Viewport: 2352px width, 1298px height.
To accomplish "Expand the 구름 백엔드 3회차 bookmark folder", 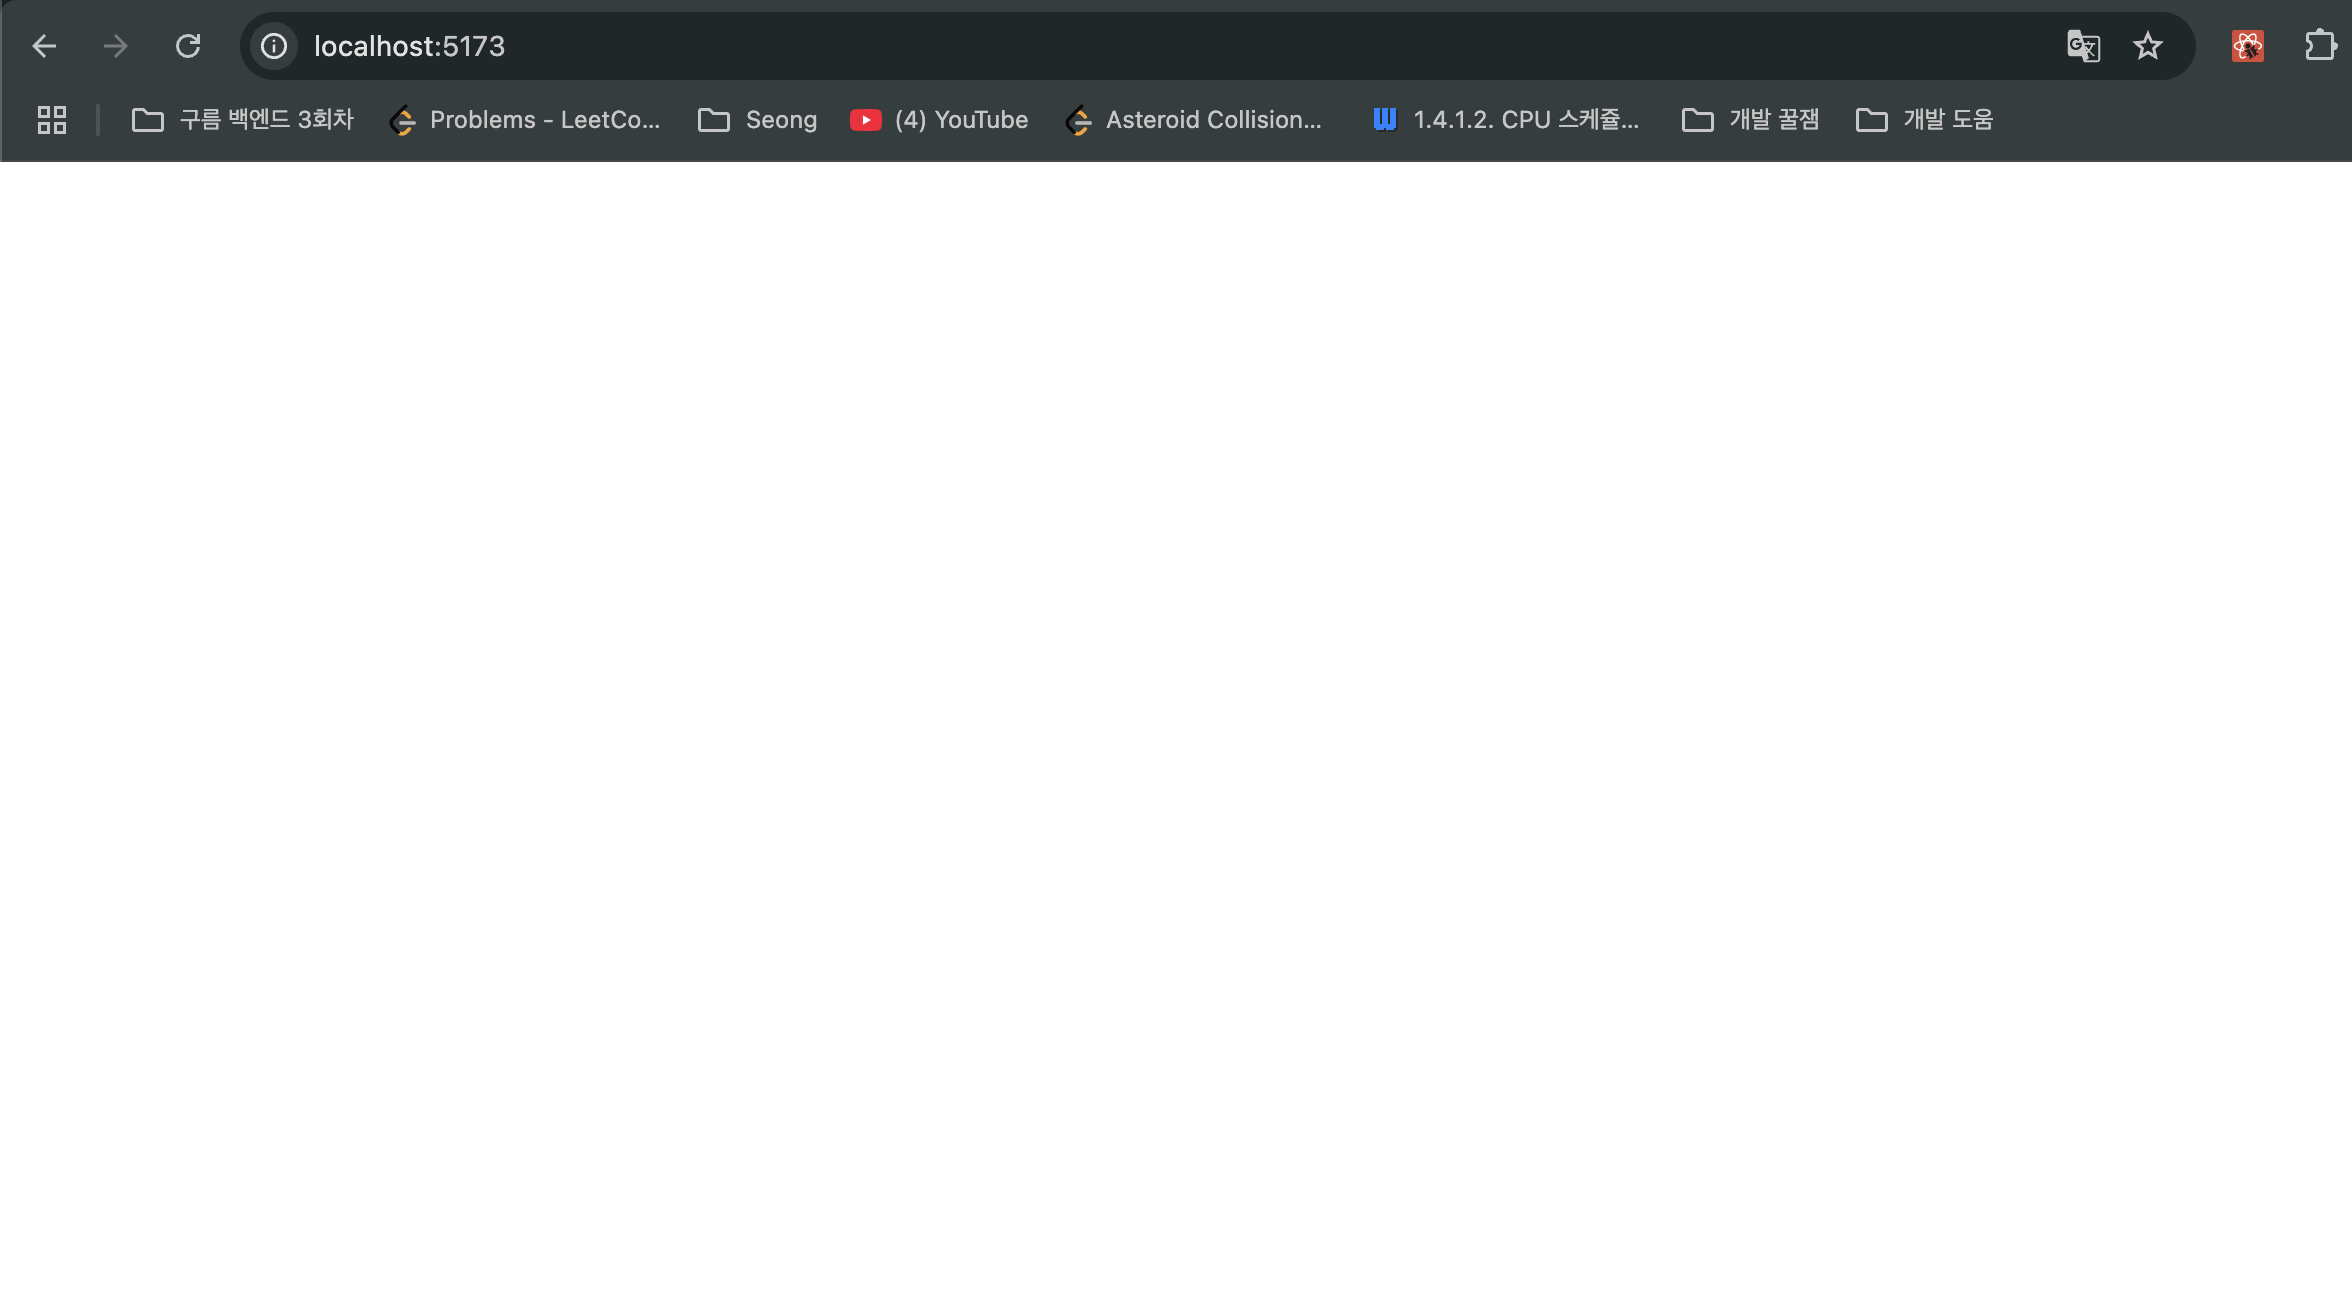I will tap(243, 120).
